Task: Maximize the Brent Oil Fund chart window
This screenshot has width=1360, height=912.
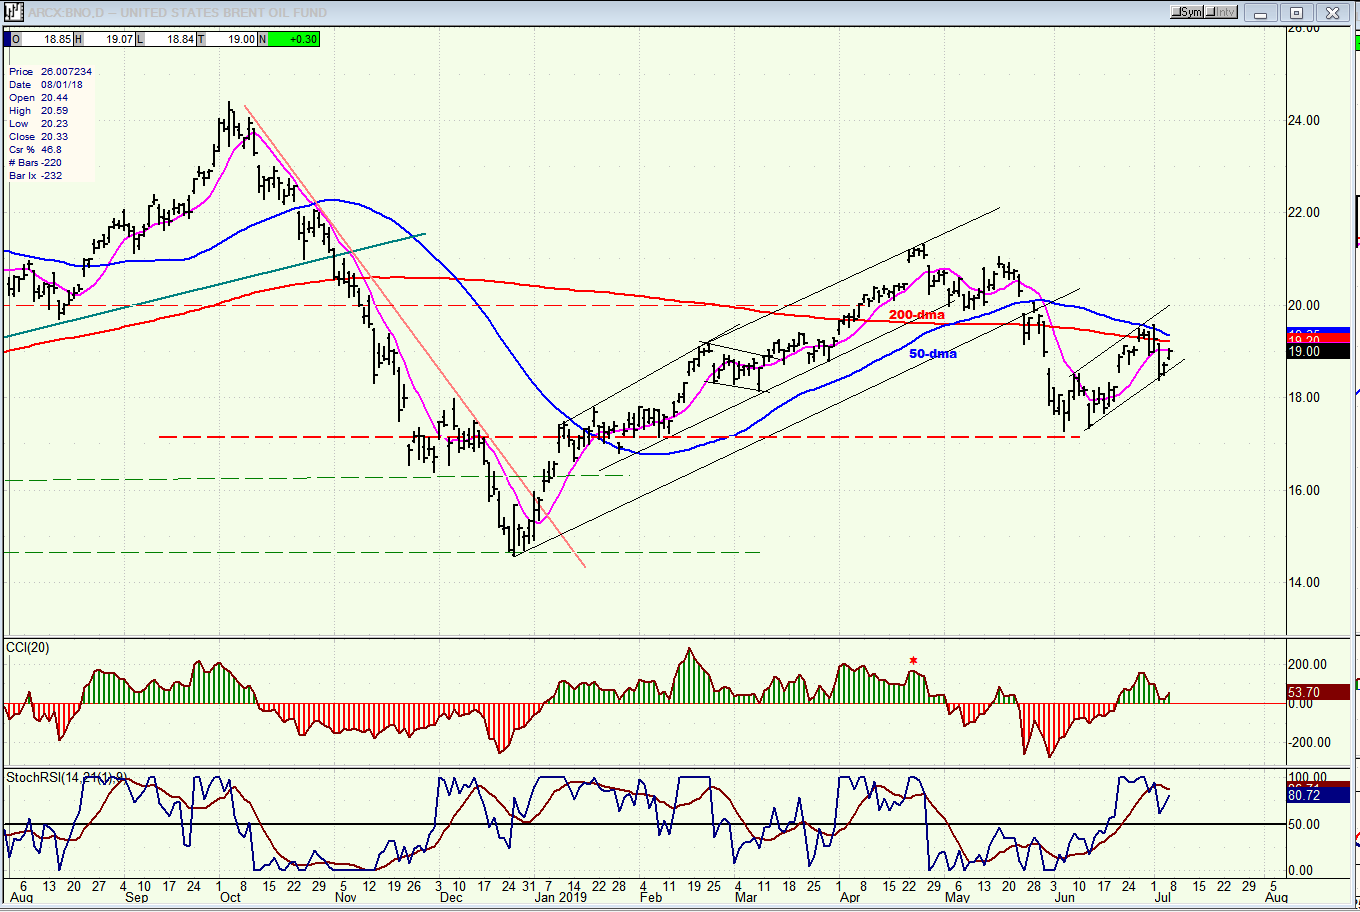Action: point(1296,13)
